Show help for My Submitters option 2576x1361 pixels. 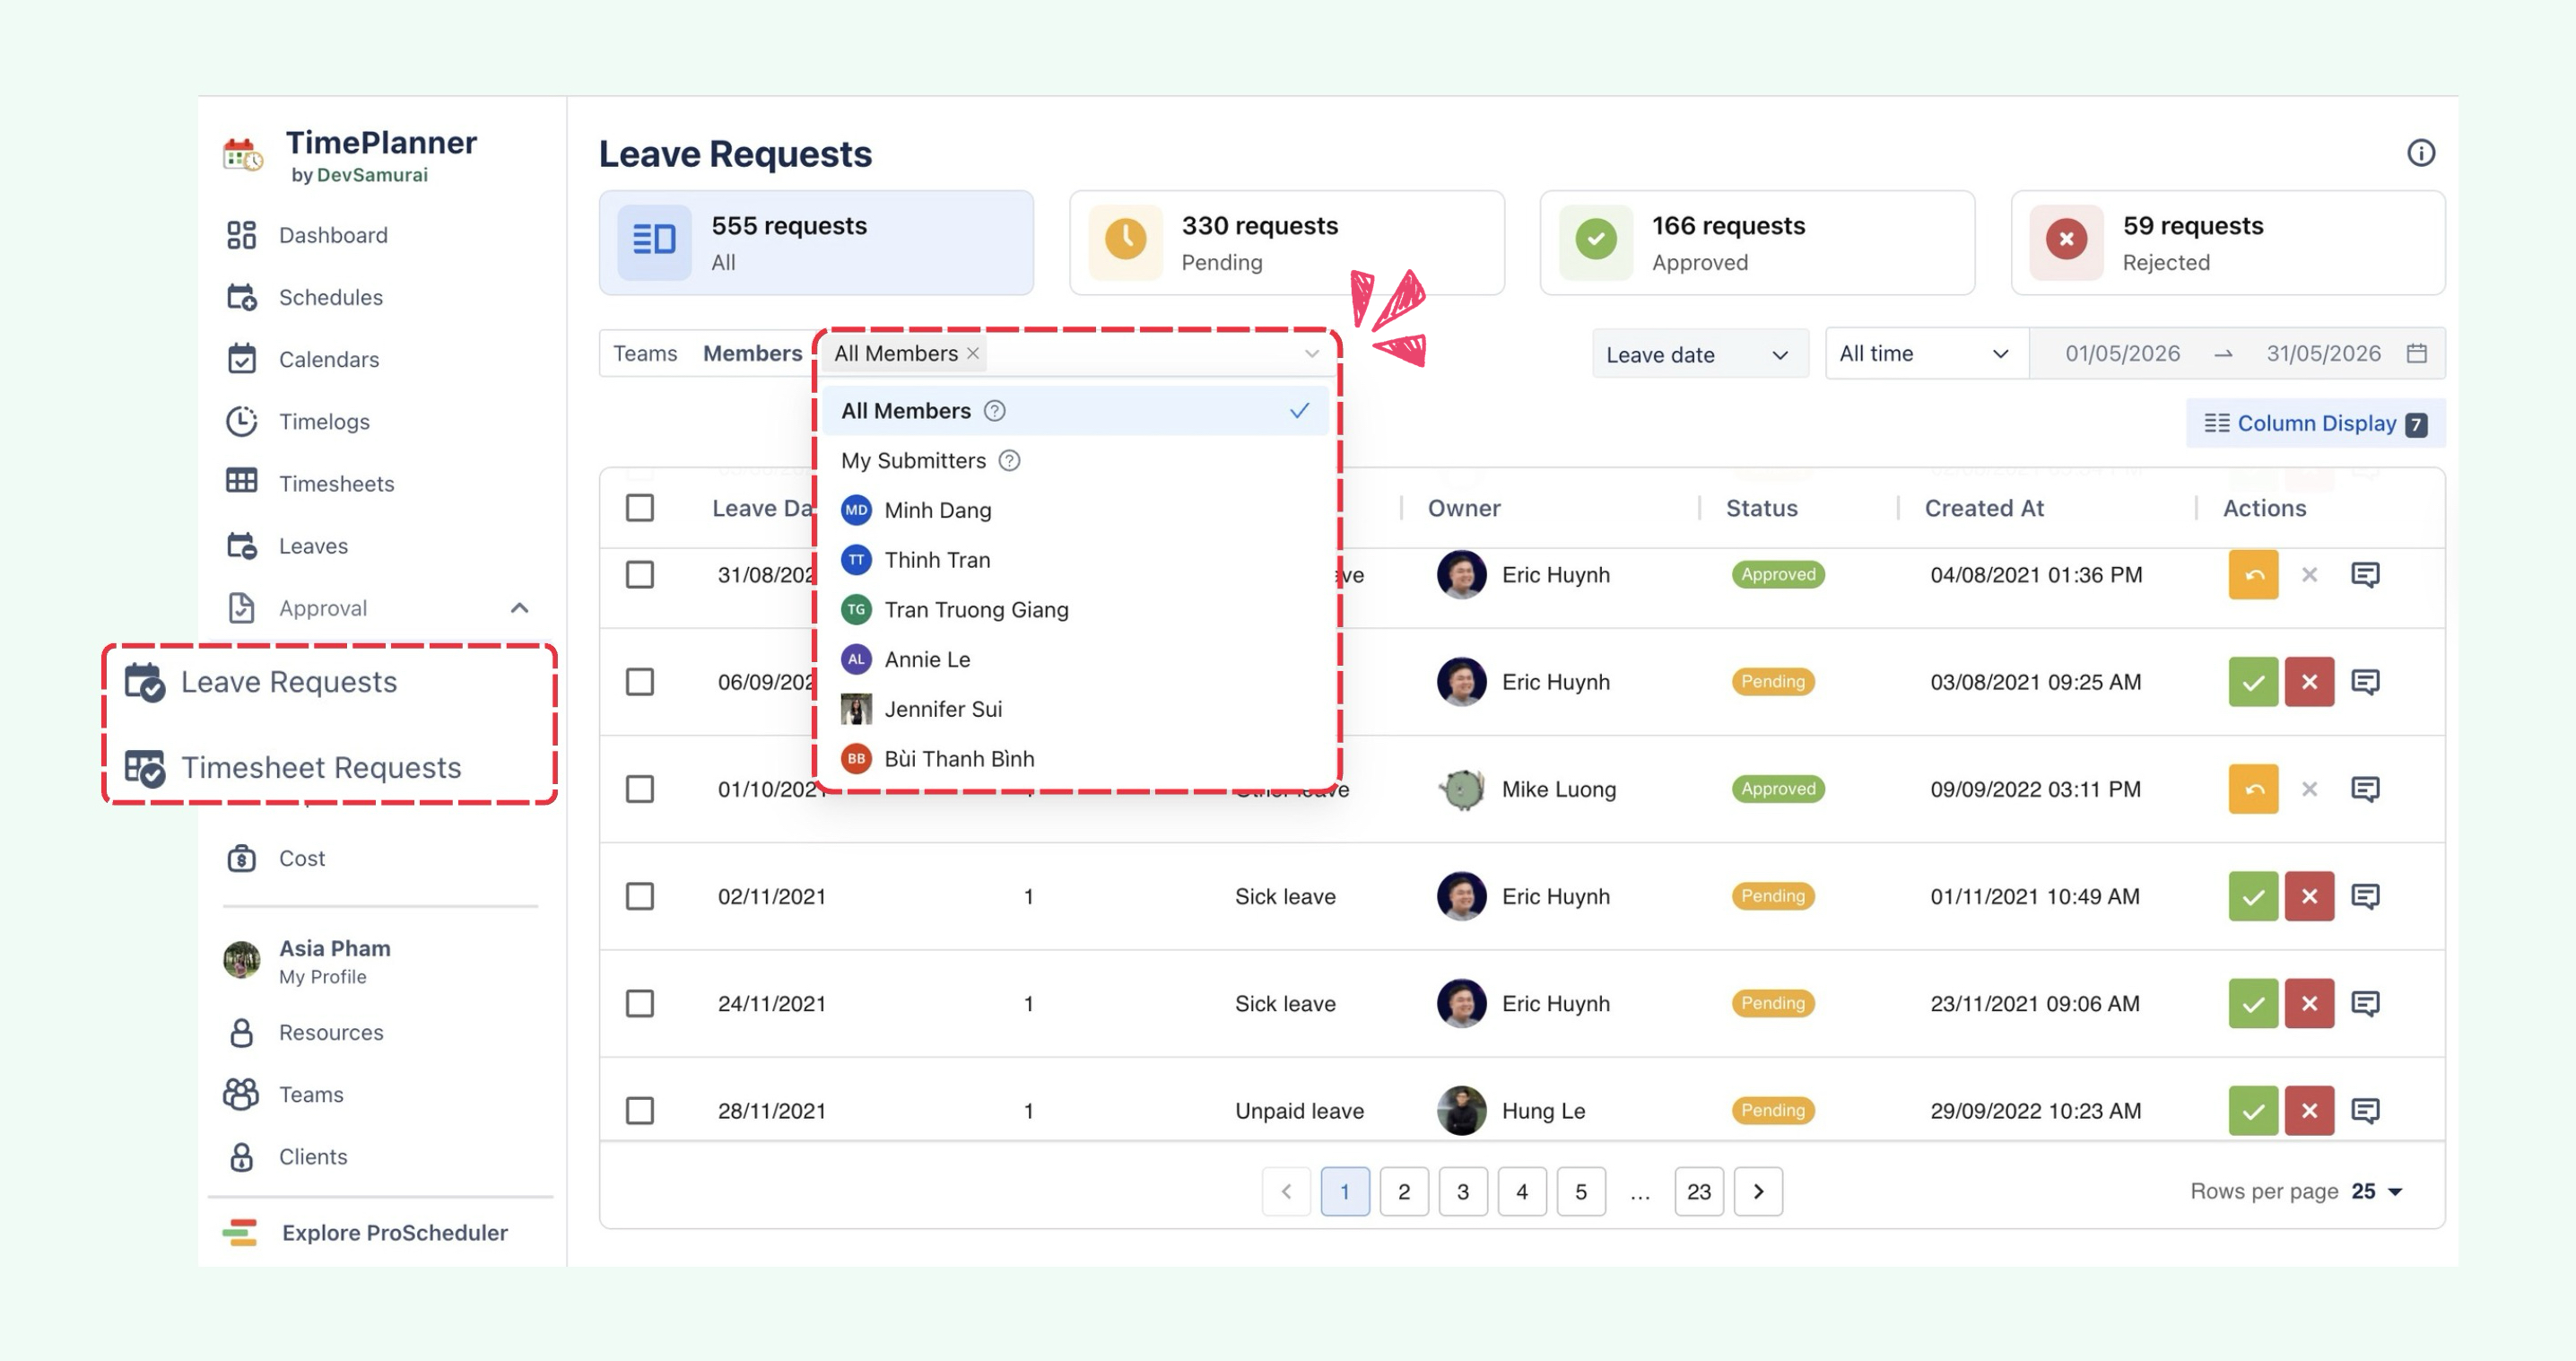pyautogui.click(x=1009, y=461)
